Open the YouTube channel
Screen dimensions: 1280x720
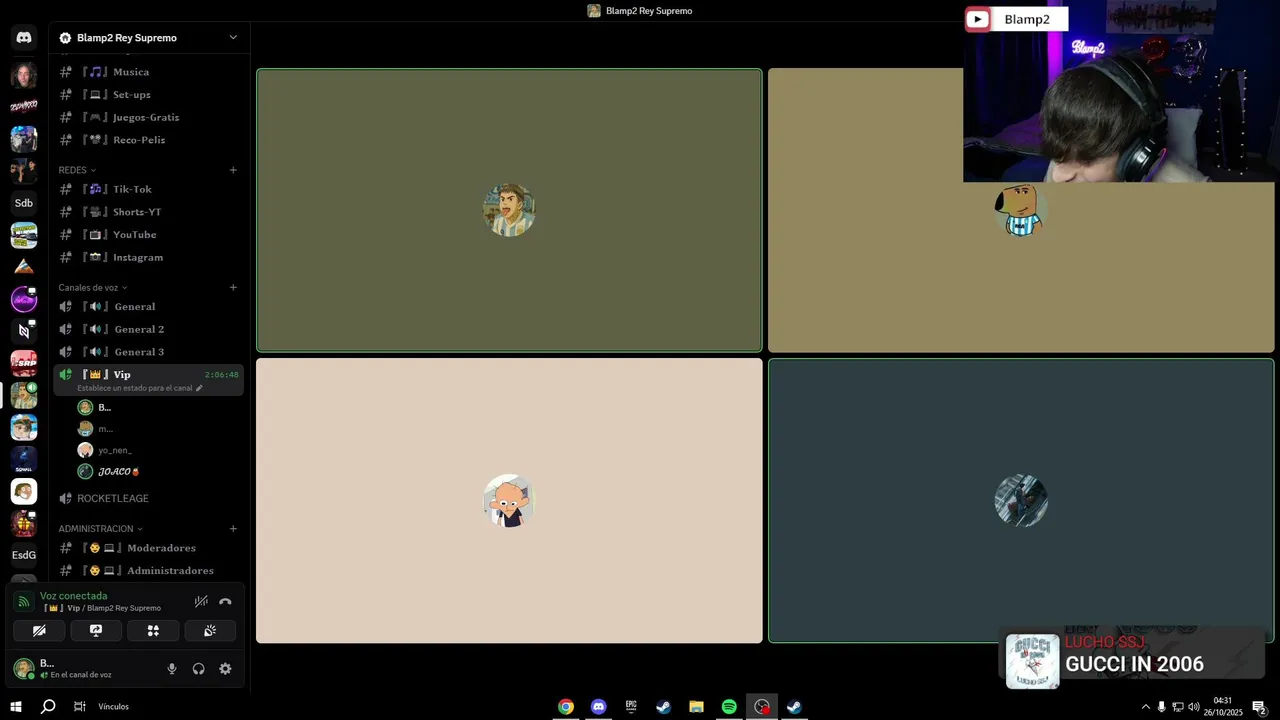149,235
